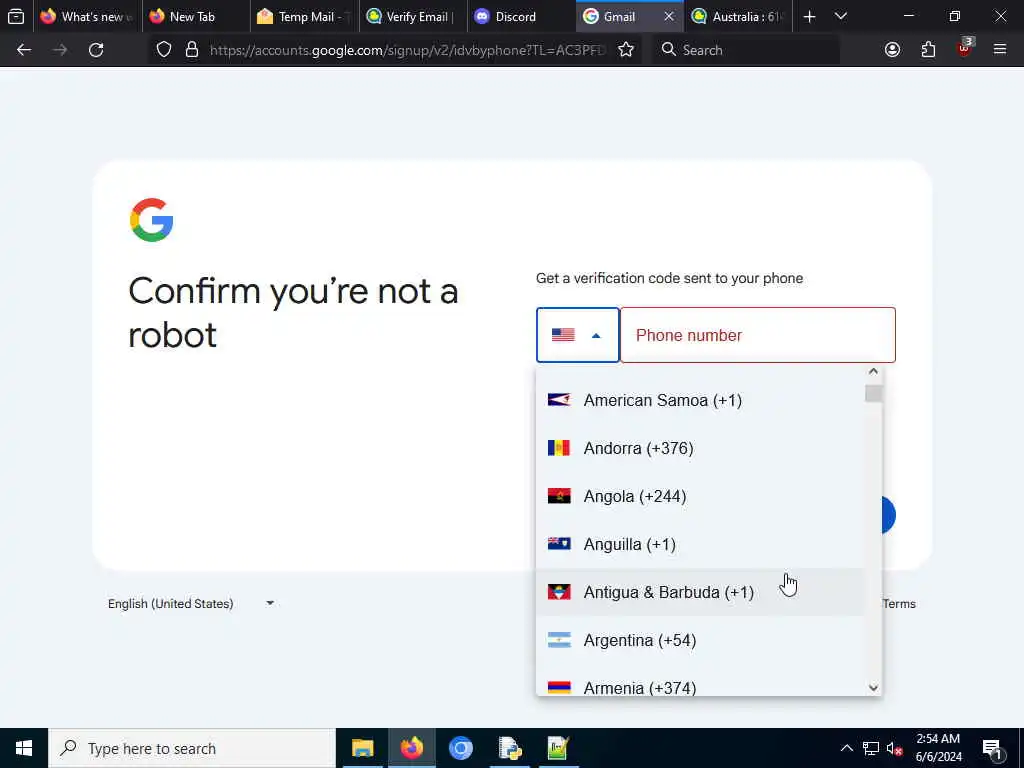1024x768 pixels.
Task: Switch to the Verify Email tab
Action: (412, 17)
